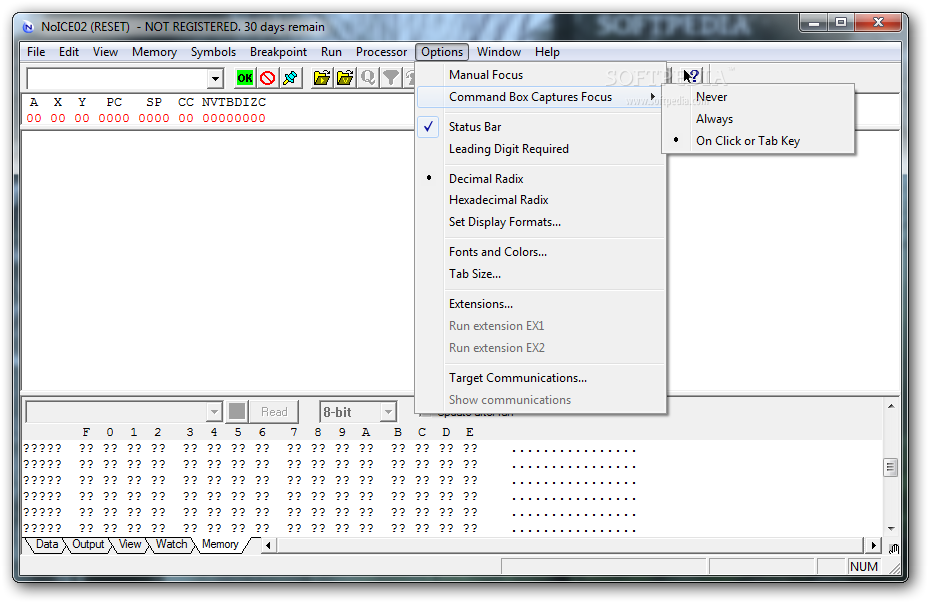The image size is (929, 603).
Task: Choose Never for command box focus
Action: tap(758, 97)
